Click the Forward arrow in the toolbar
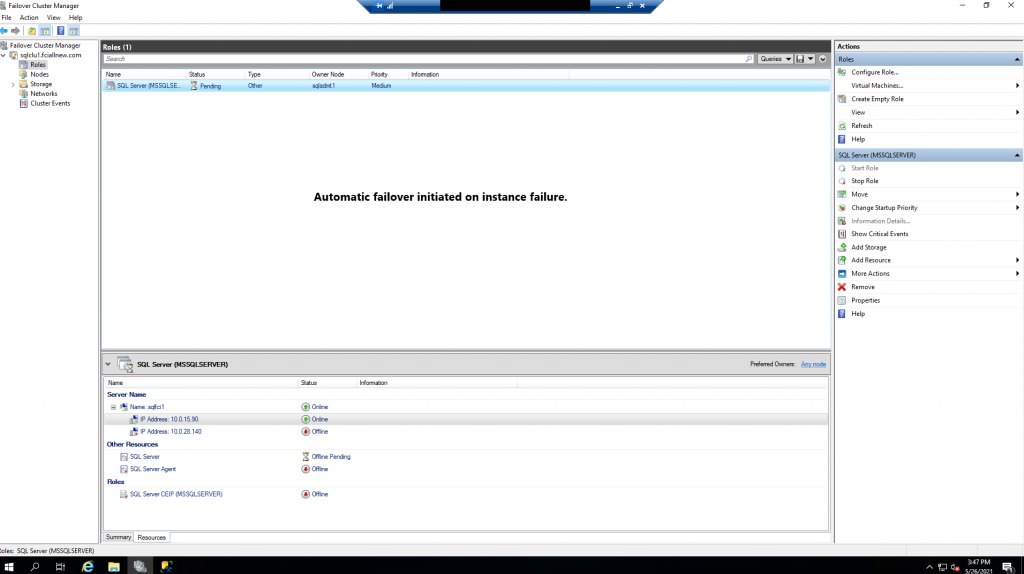 pyautogui.click(x=16, y=31)
